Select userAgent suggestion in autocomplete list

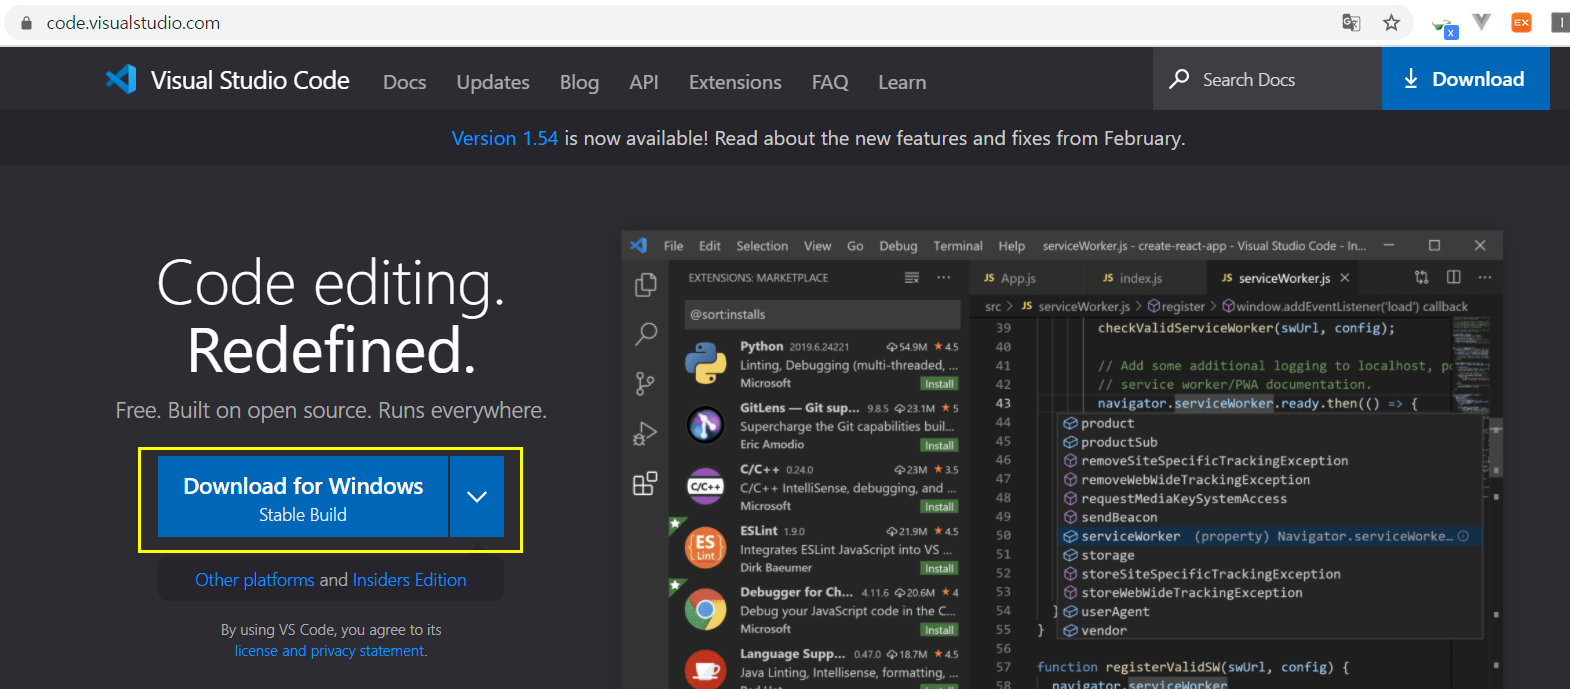tap(1270, 612)
